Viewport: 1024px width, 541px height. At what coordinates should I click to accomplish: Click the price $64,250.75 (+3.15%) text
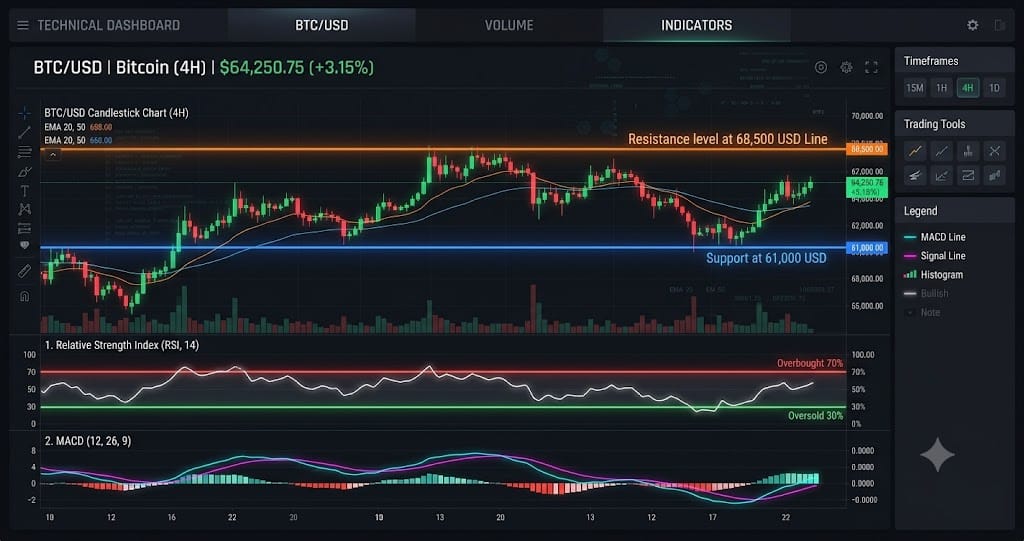tap(296, 67)
